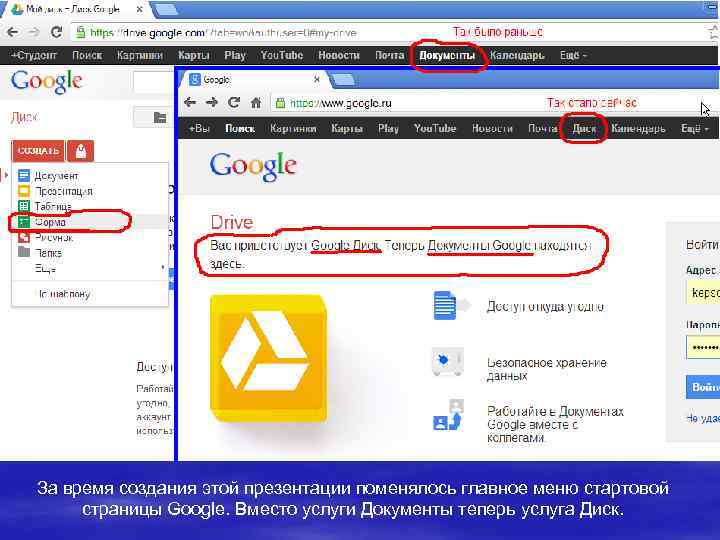Click the email address input field
This screenshot has width=720, height=540.
coord(703,292)
